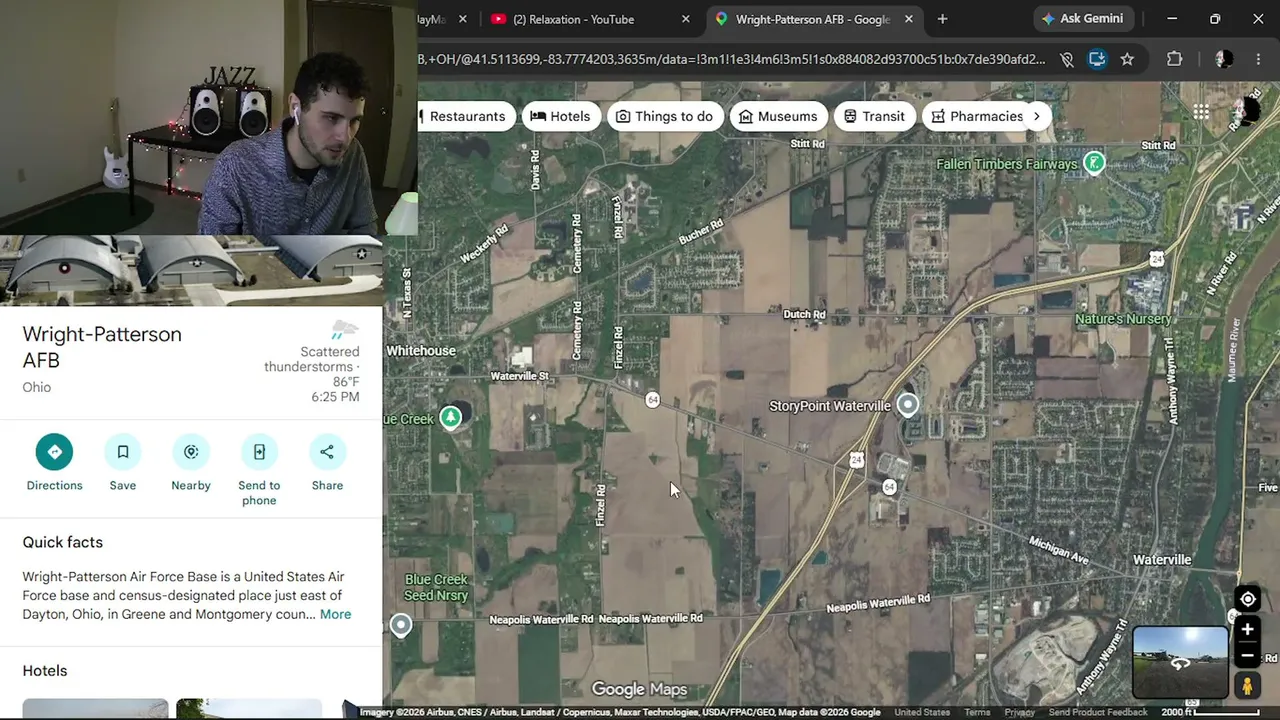Click the Install app icon in address bar
Viewport: 1280px width, 720px height.
(1097, 59)
